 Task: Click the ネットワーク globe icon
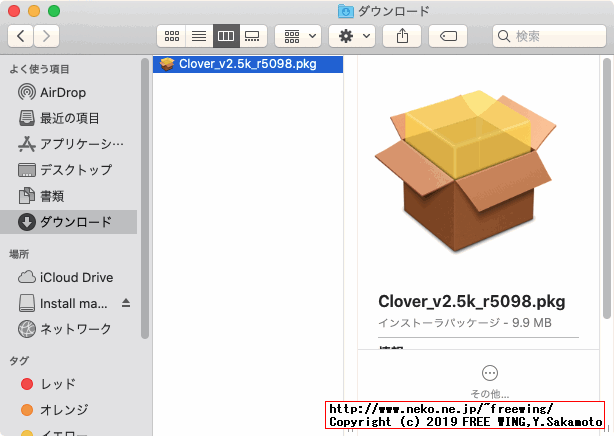point(27,329)
